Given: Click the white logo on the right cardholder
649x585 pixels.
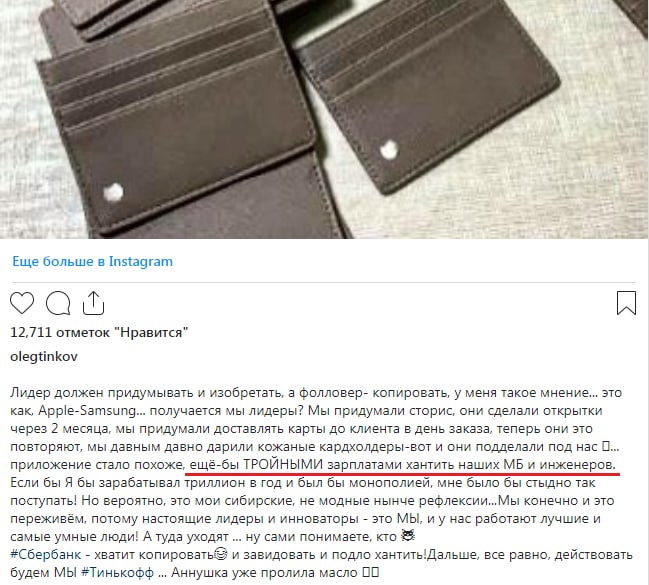Looking at the screenshot, I should 389,149.
